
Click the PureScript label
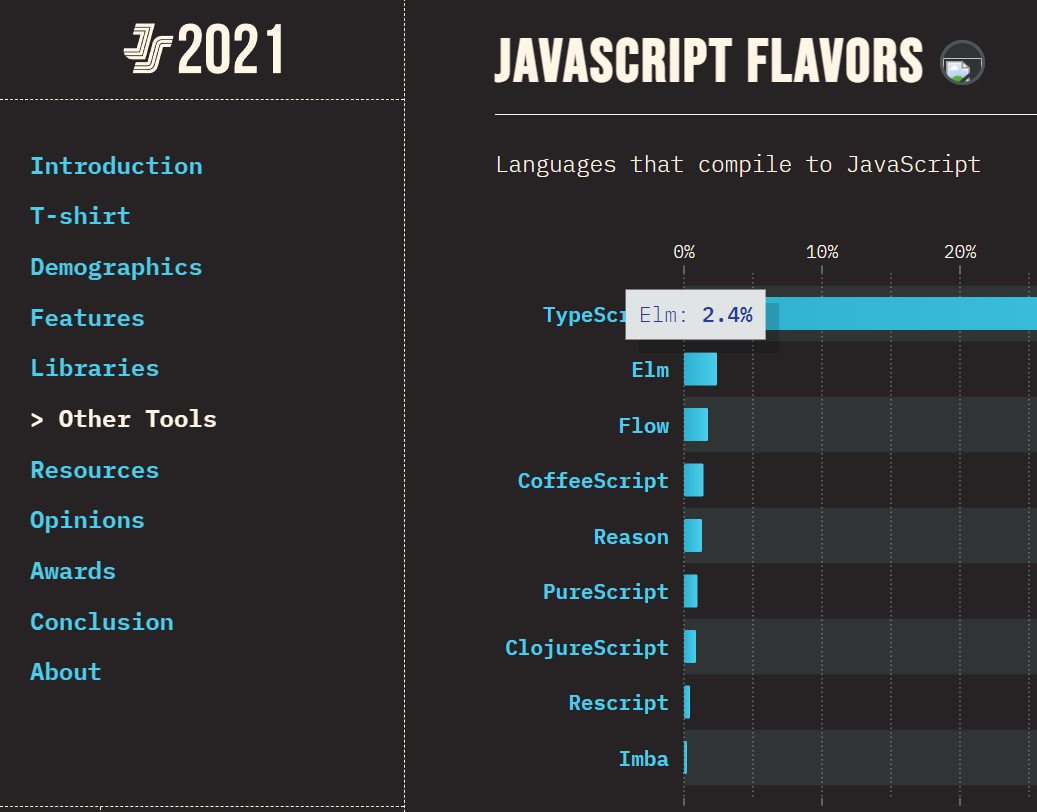click(606, 592)
